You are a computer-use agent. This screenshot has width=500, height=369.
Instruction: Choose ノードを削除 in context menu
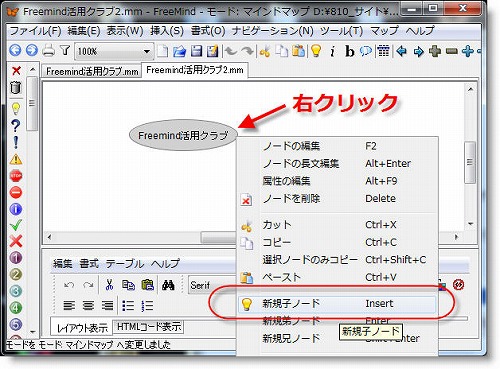[x=337, y=199]
